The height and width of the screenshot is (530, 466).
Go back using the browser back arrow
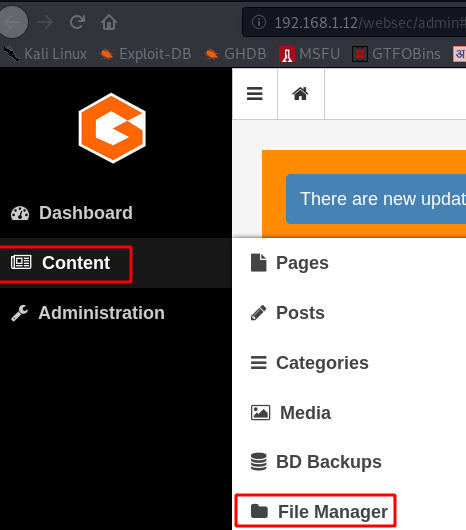pos(13,22)
